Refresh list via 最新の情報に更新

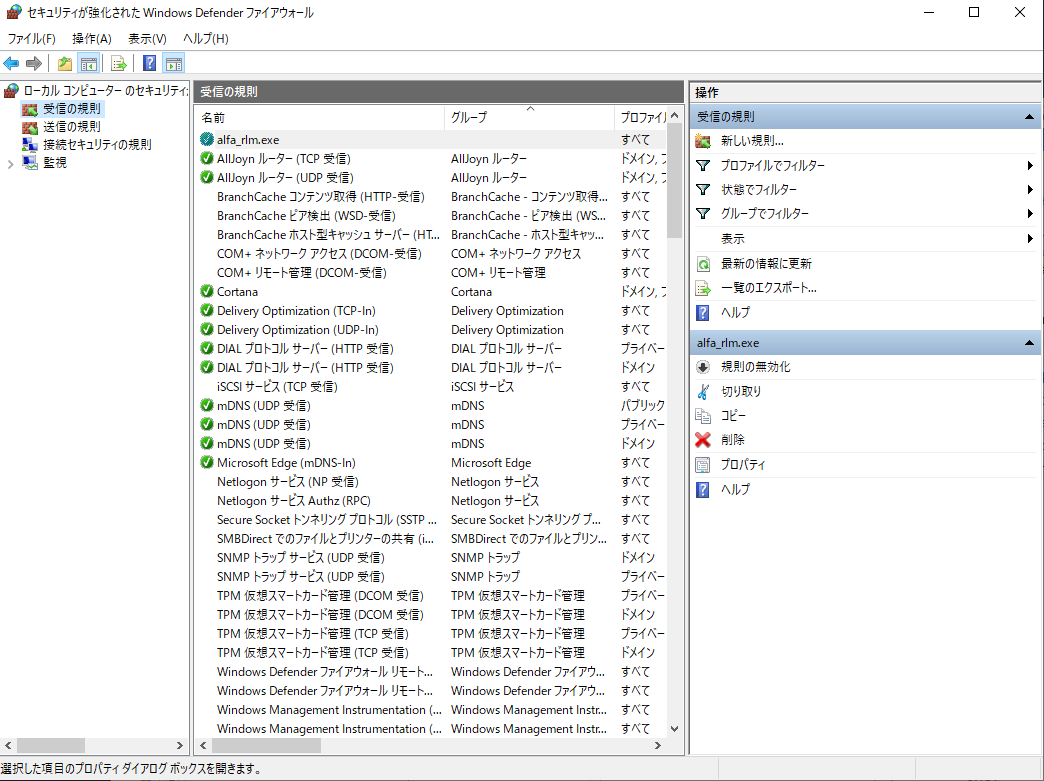click(x=766, y=264)
